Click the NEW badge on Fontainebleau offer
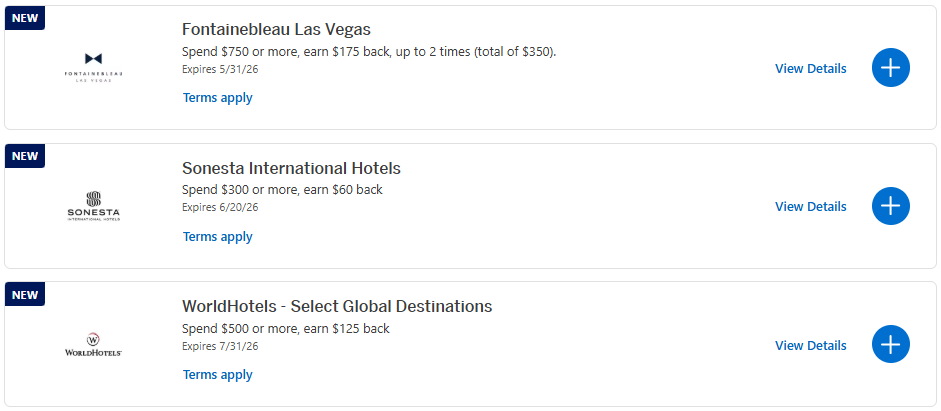941x411 pixels. pyautogui.click(x=25, y=17)
